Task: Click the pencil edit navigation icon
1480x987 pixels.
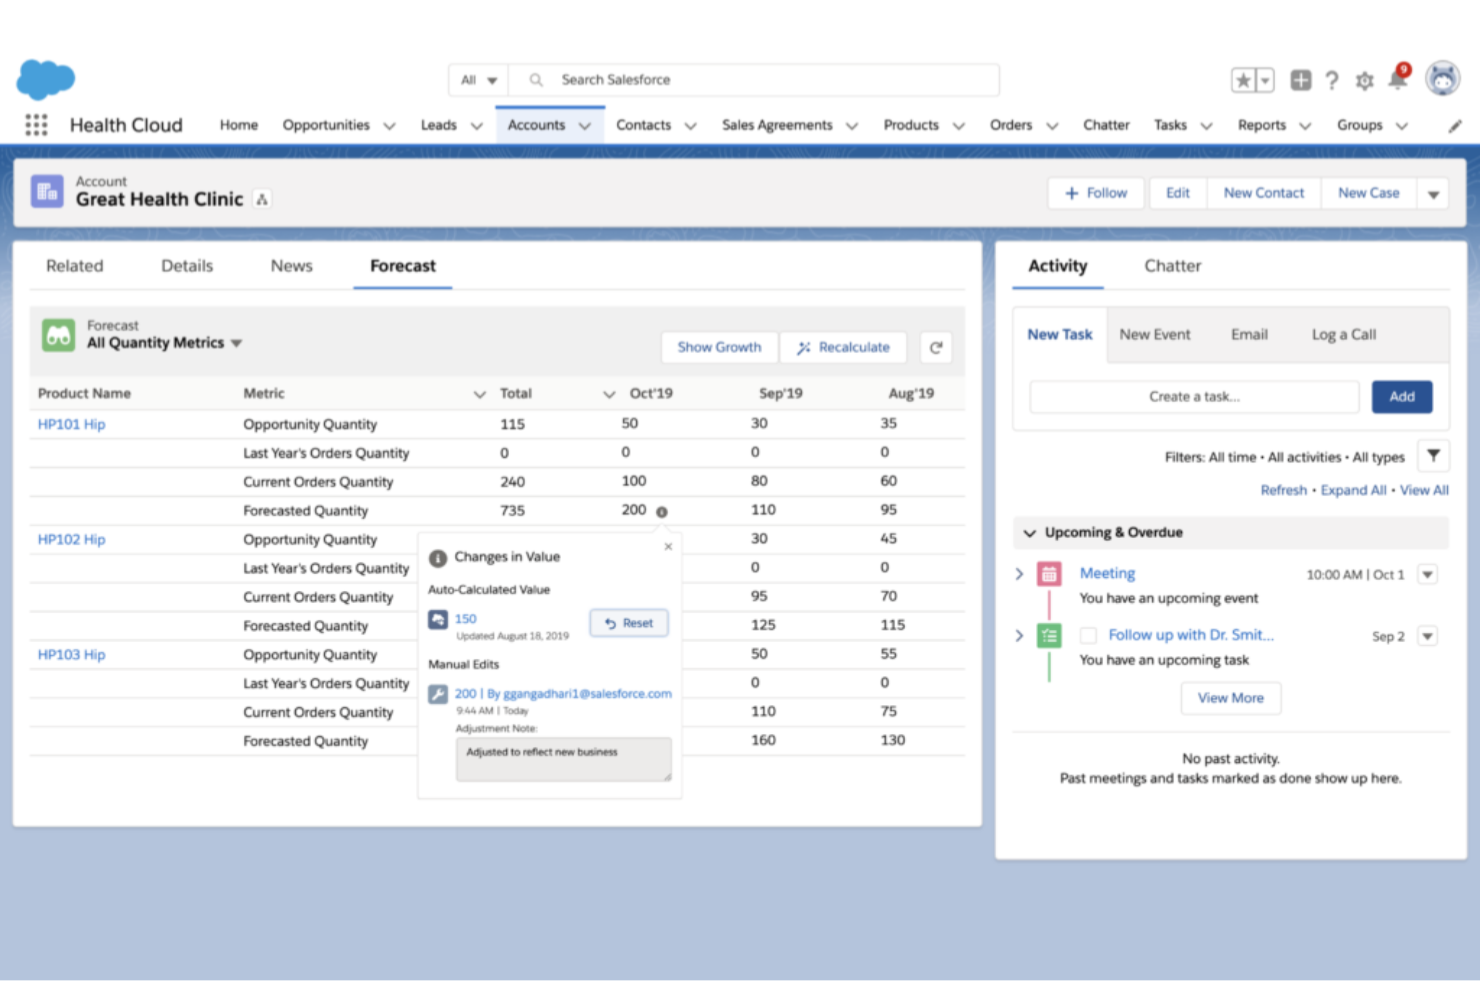Action: (1455, 126)
